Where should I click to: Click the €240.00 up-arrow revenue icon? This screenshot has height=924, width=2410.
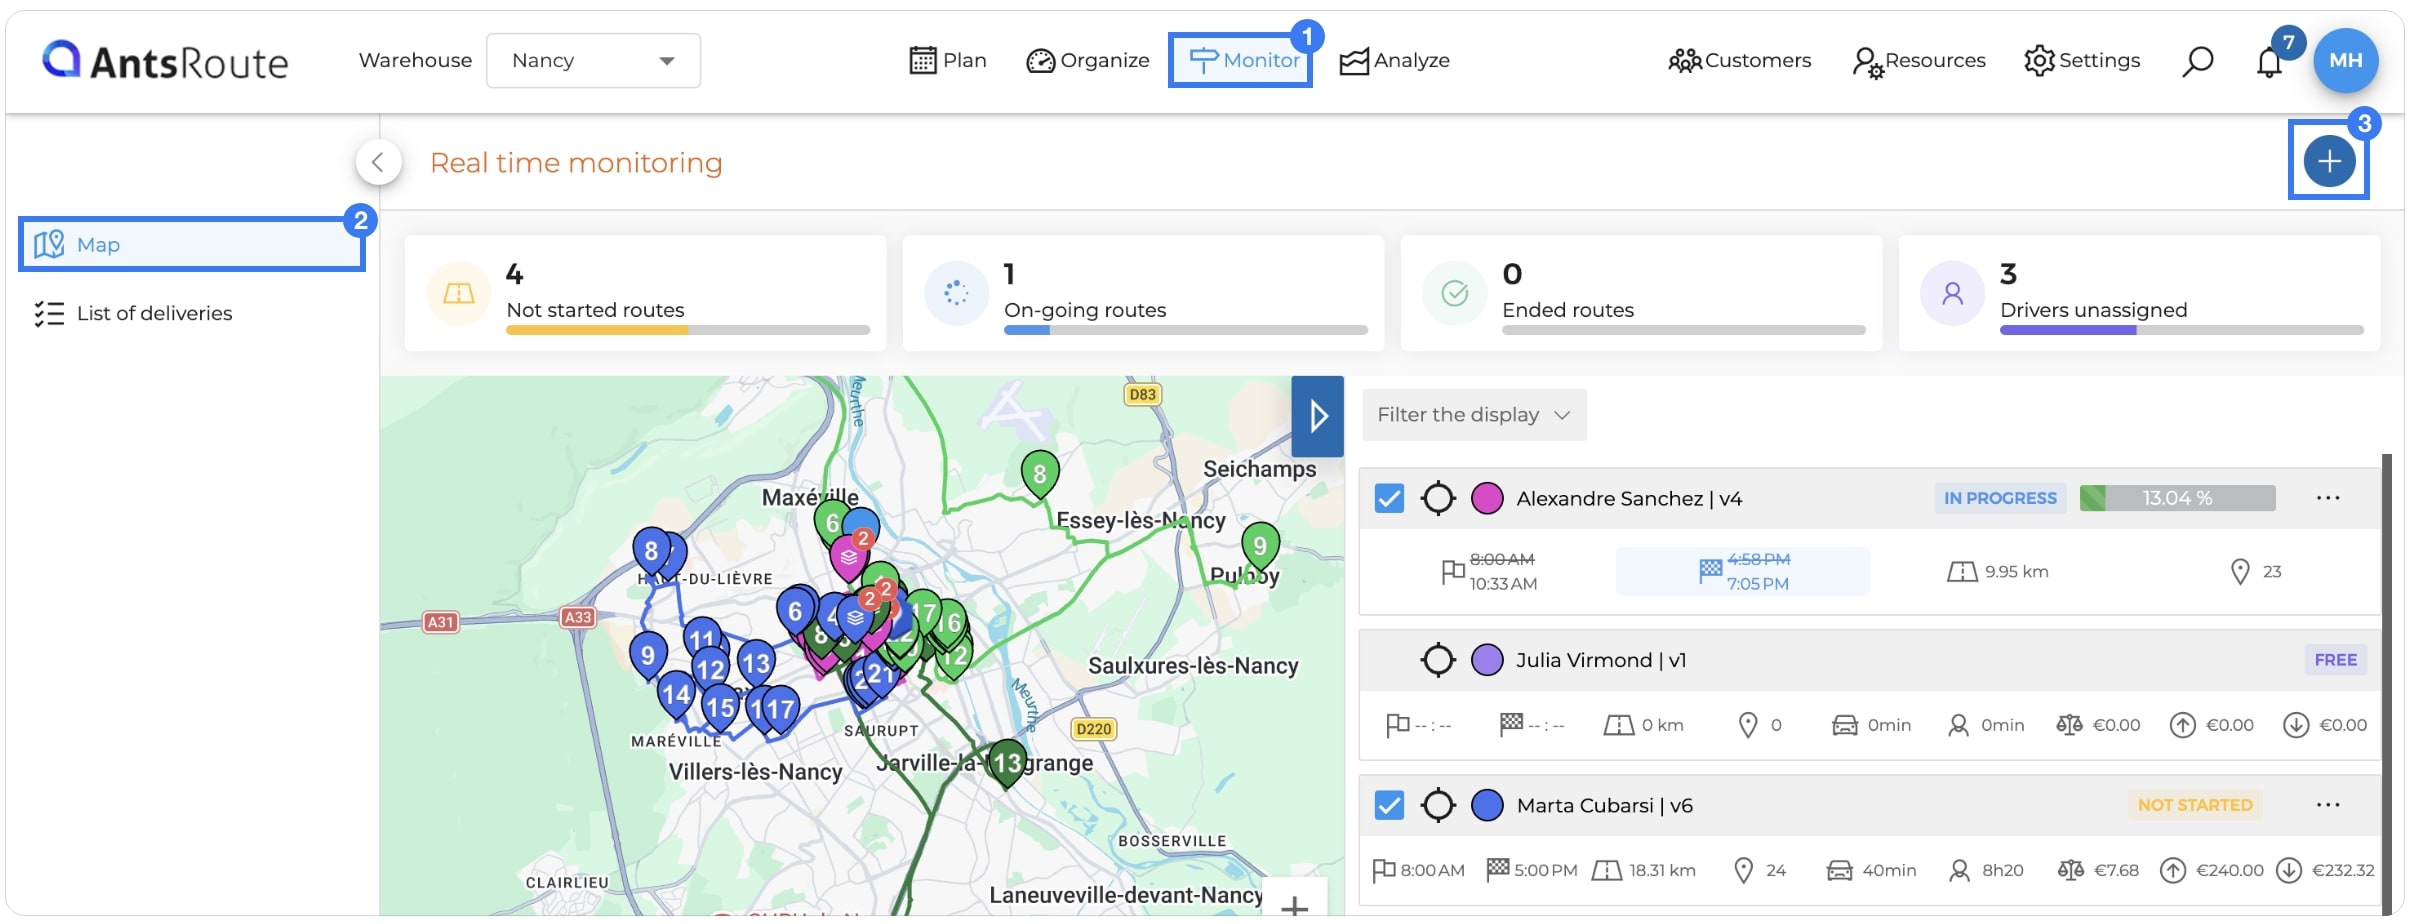coord(2172,870)
